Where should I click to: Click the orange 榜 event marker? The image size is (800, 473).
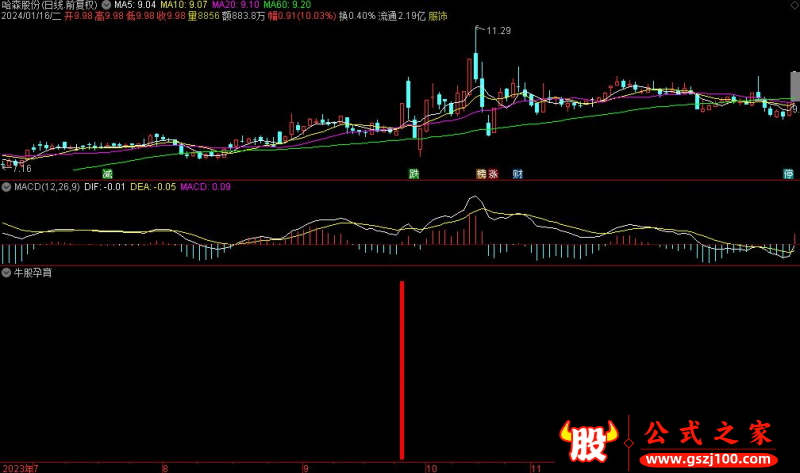pyautogui.click(x=481, y=174)
